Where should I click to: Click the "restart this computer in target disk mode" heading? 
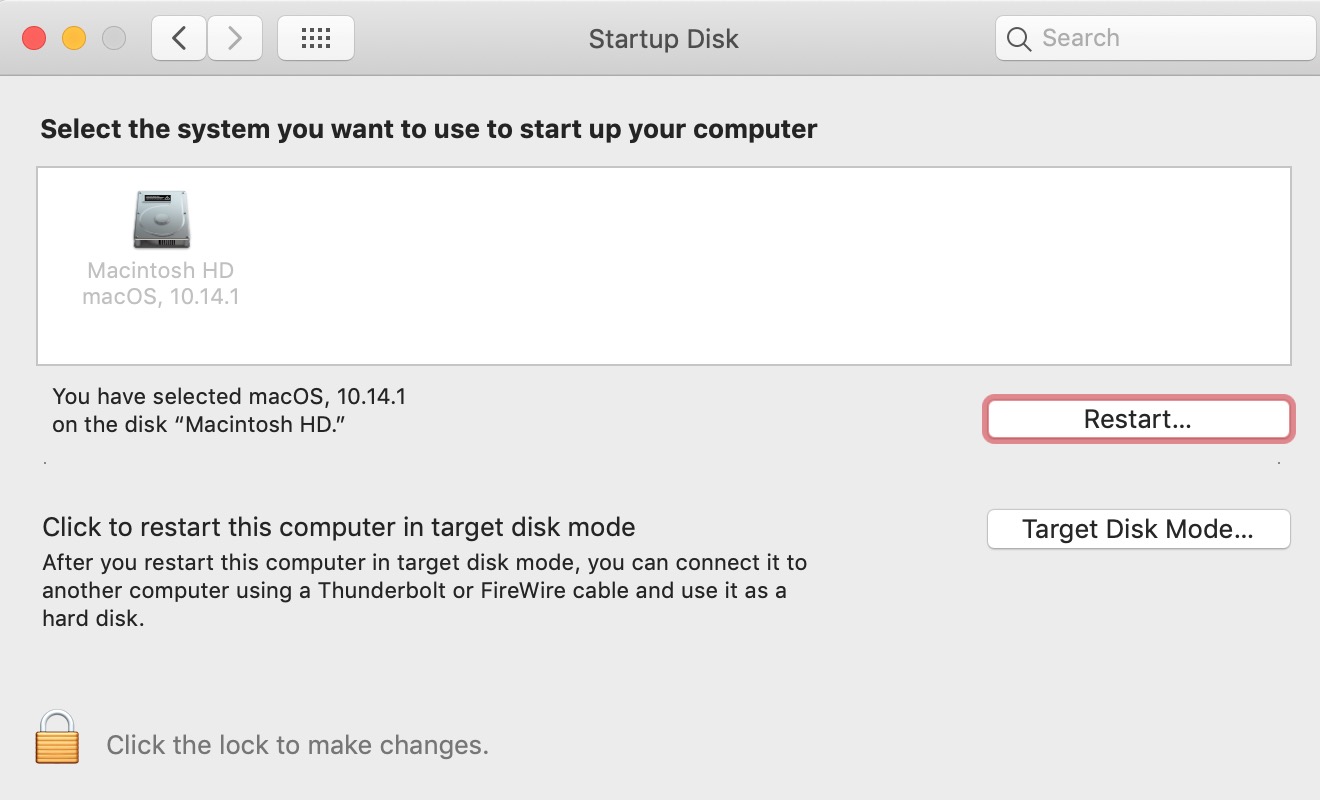click(339, 527)
